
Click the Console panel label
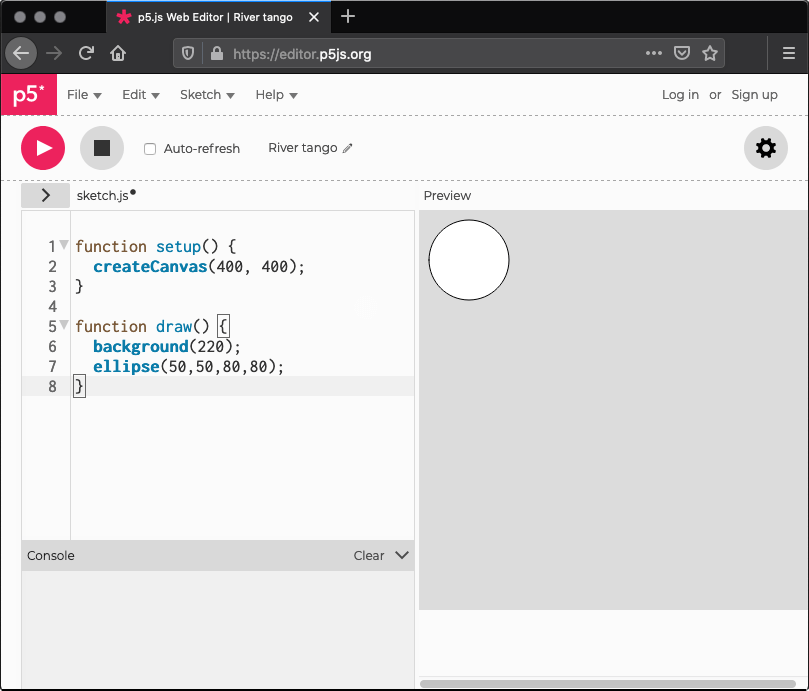[x=51, y=556]
